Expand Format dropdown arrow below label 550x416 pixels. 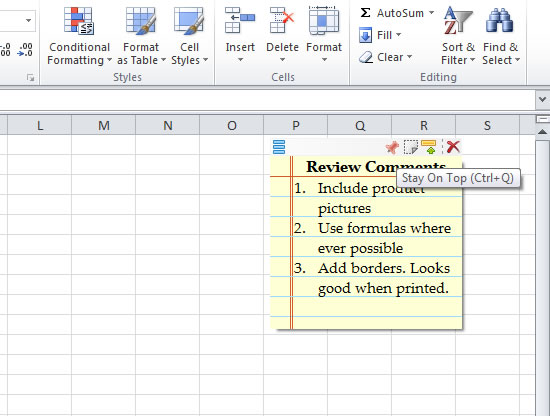pyautogui.click(x=324, y=60)
